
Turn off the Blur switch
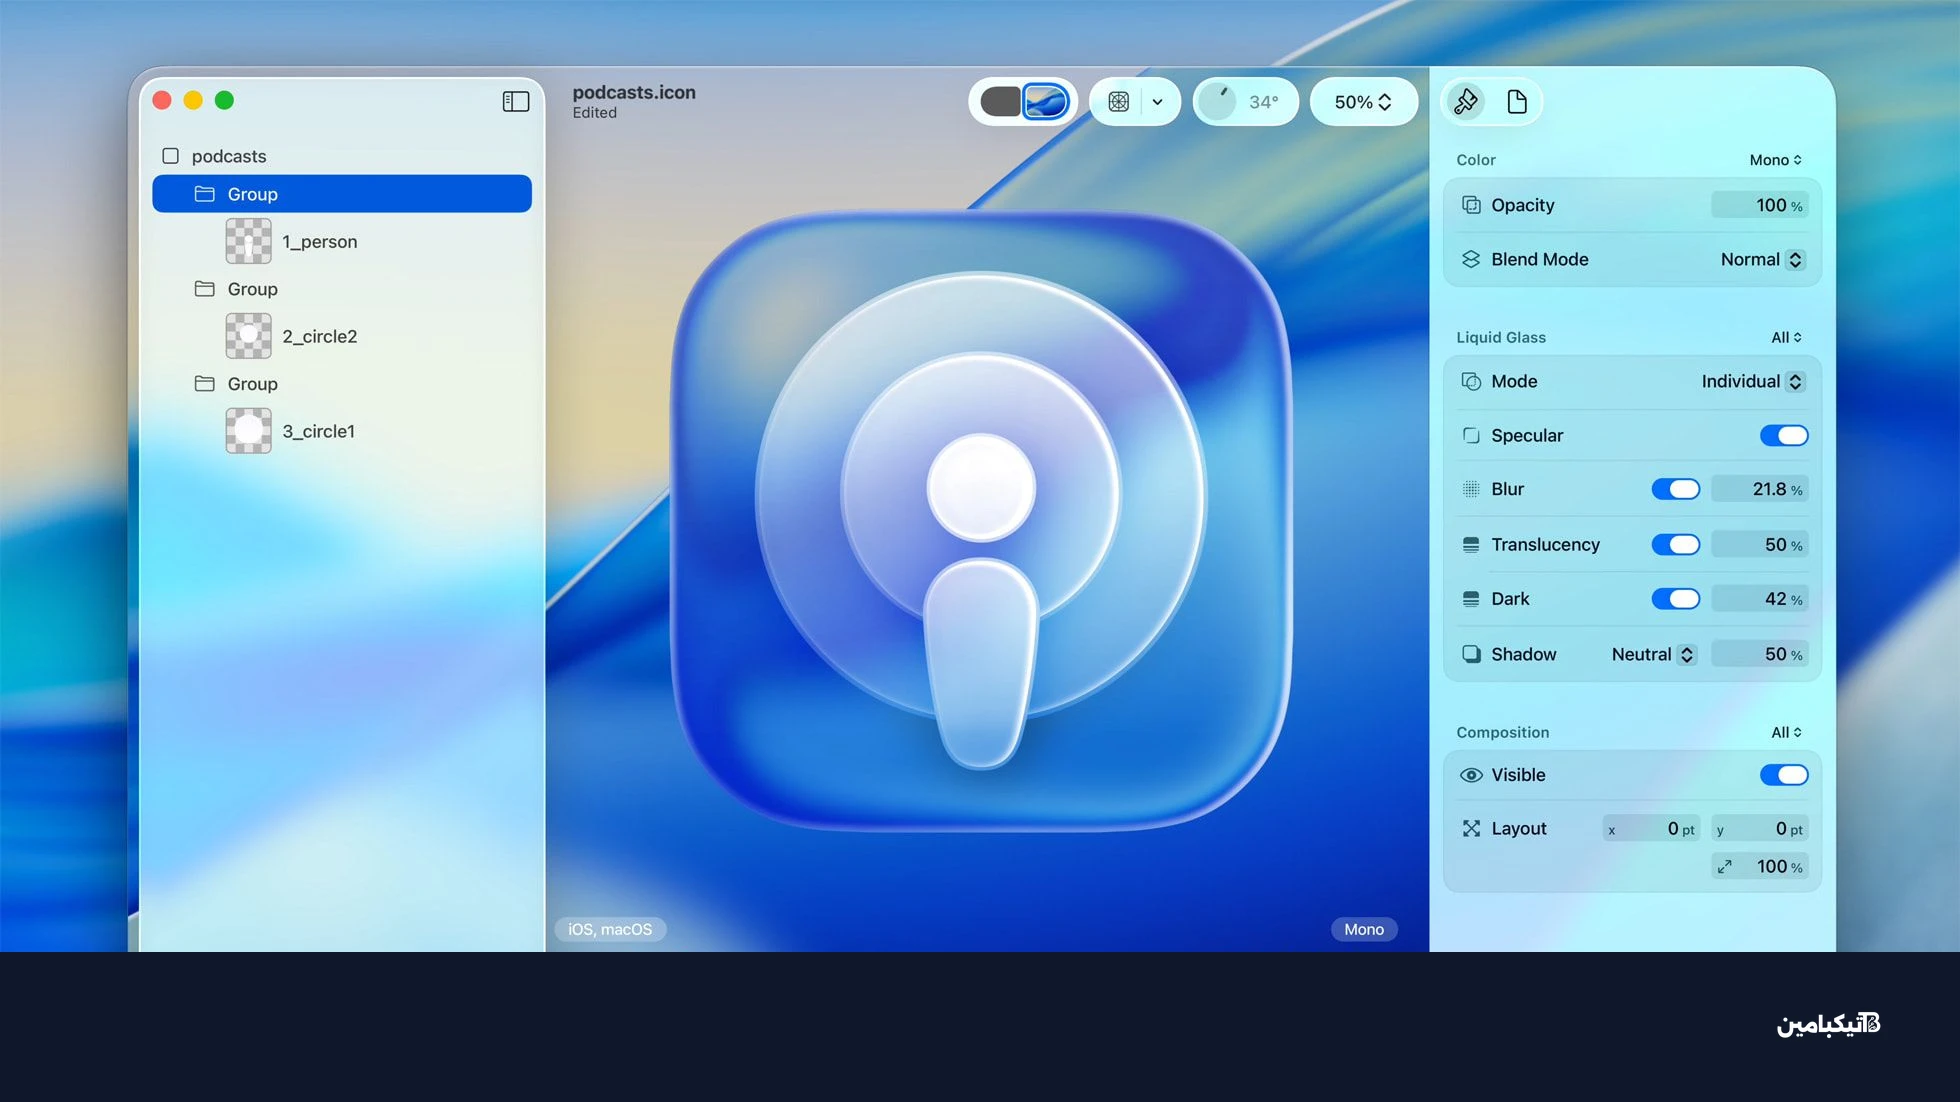[x=1675, y=489]
